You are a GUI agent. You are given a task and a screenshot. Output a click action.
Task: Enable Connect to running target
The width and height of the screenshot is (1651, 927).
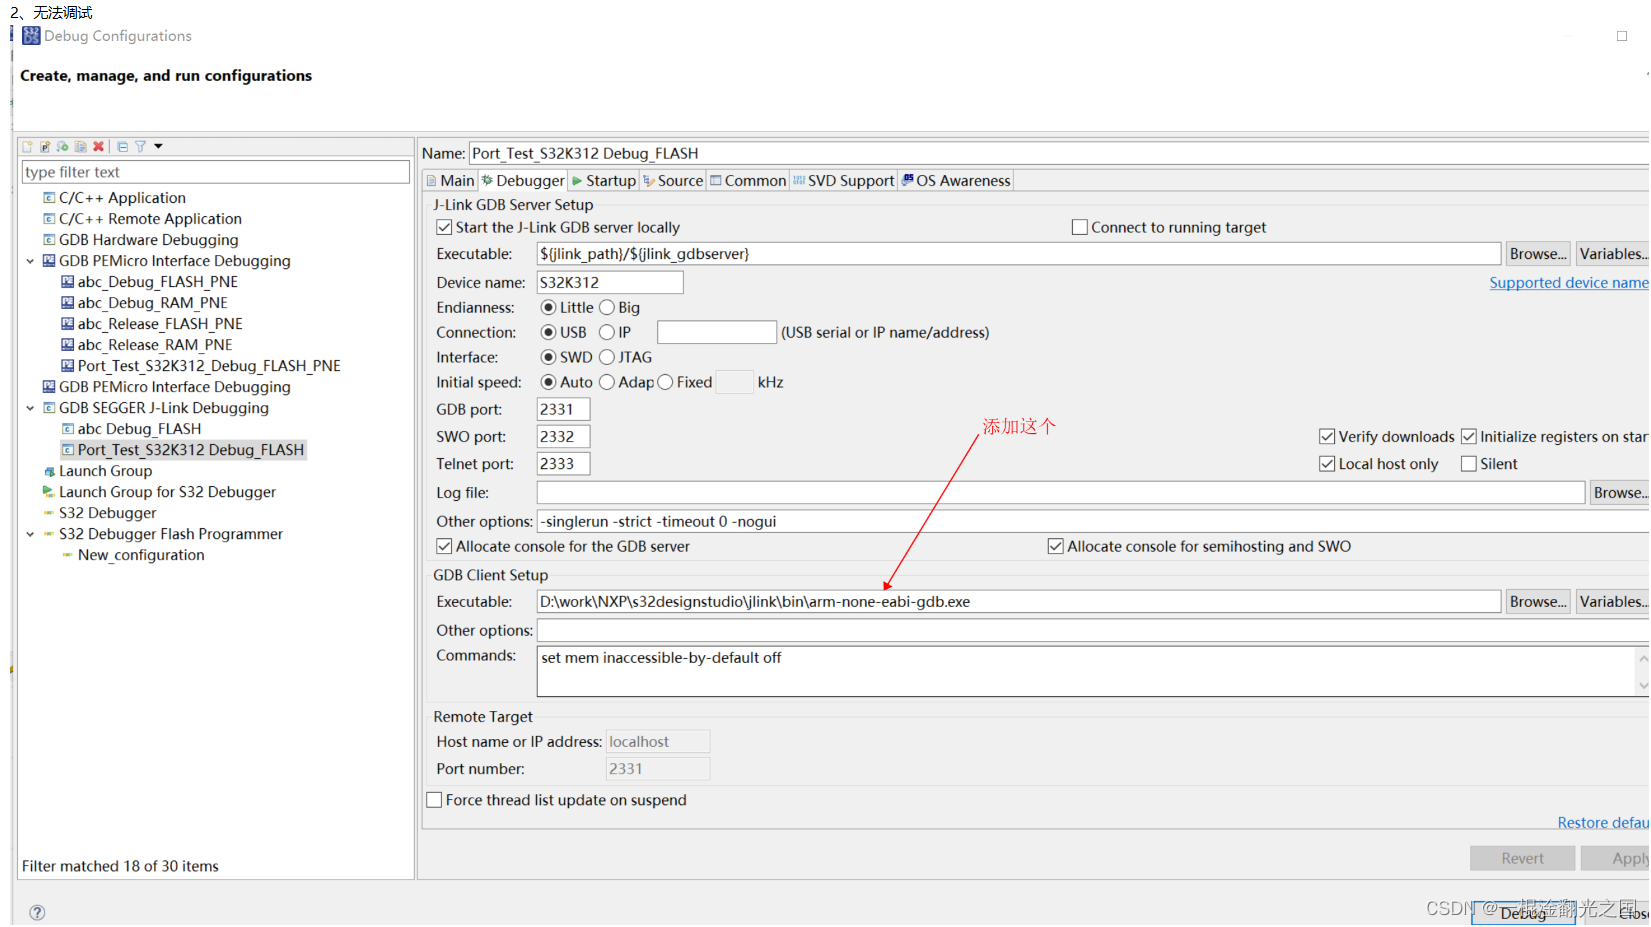[x=1080, y=228]
